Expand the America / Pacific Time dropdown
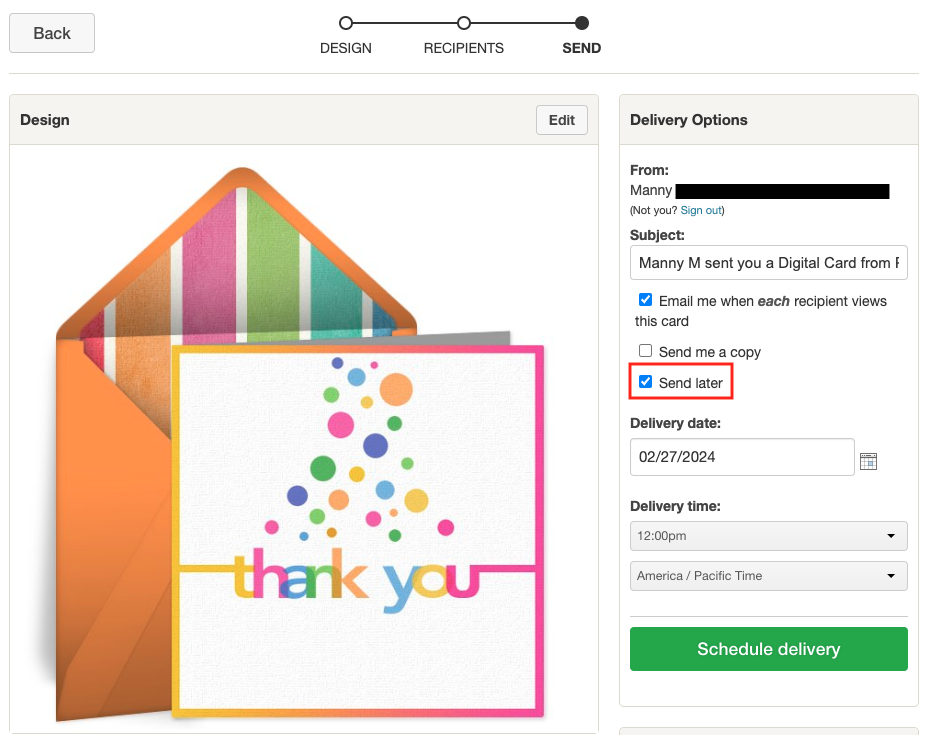The height and width of the screenshot is (735, 936). 768,576
